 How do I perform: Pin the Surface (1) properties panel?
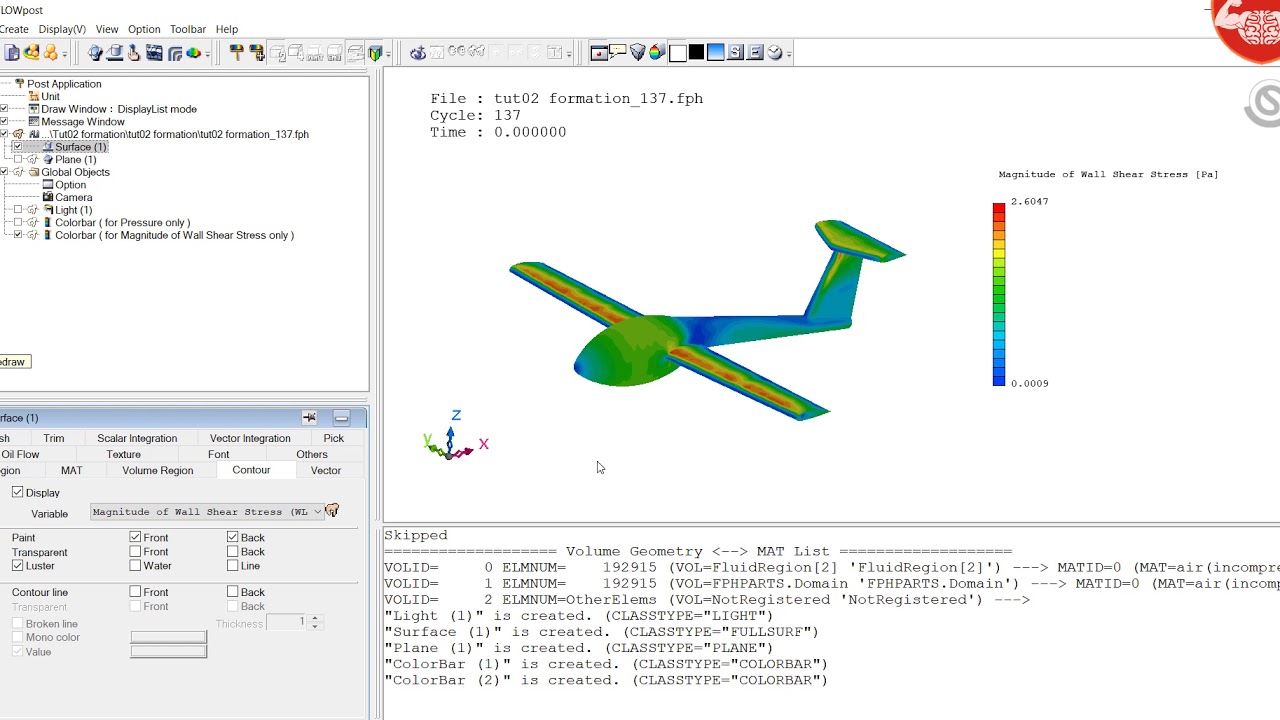click(x=309, y=417)
